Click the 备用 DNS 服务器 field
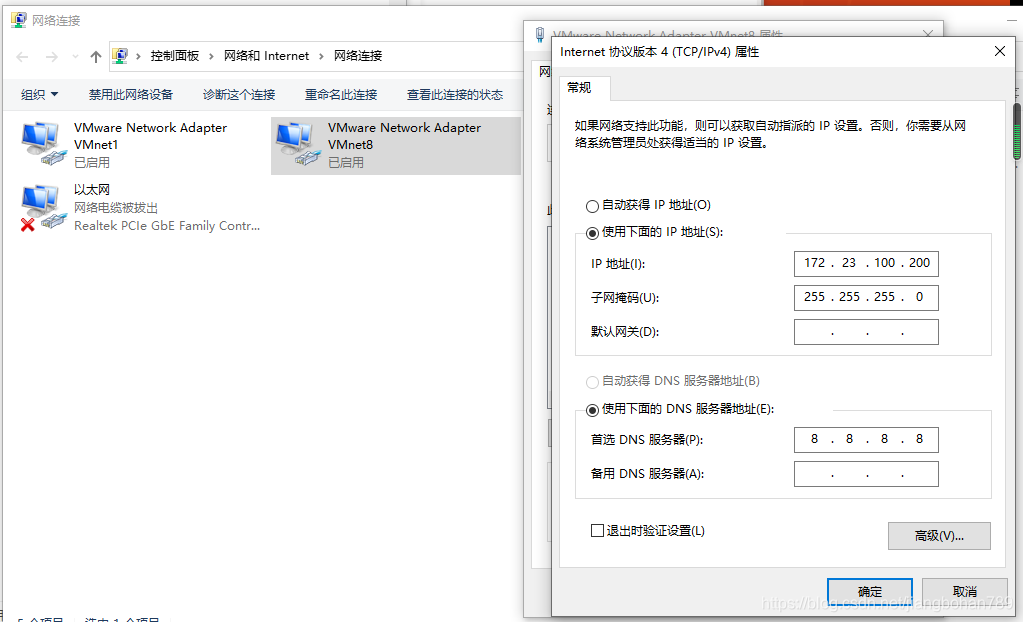The width and height of the screenshot is (1023, 622). click(x=866, y=474)
